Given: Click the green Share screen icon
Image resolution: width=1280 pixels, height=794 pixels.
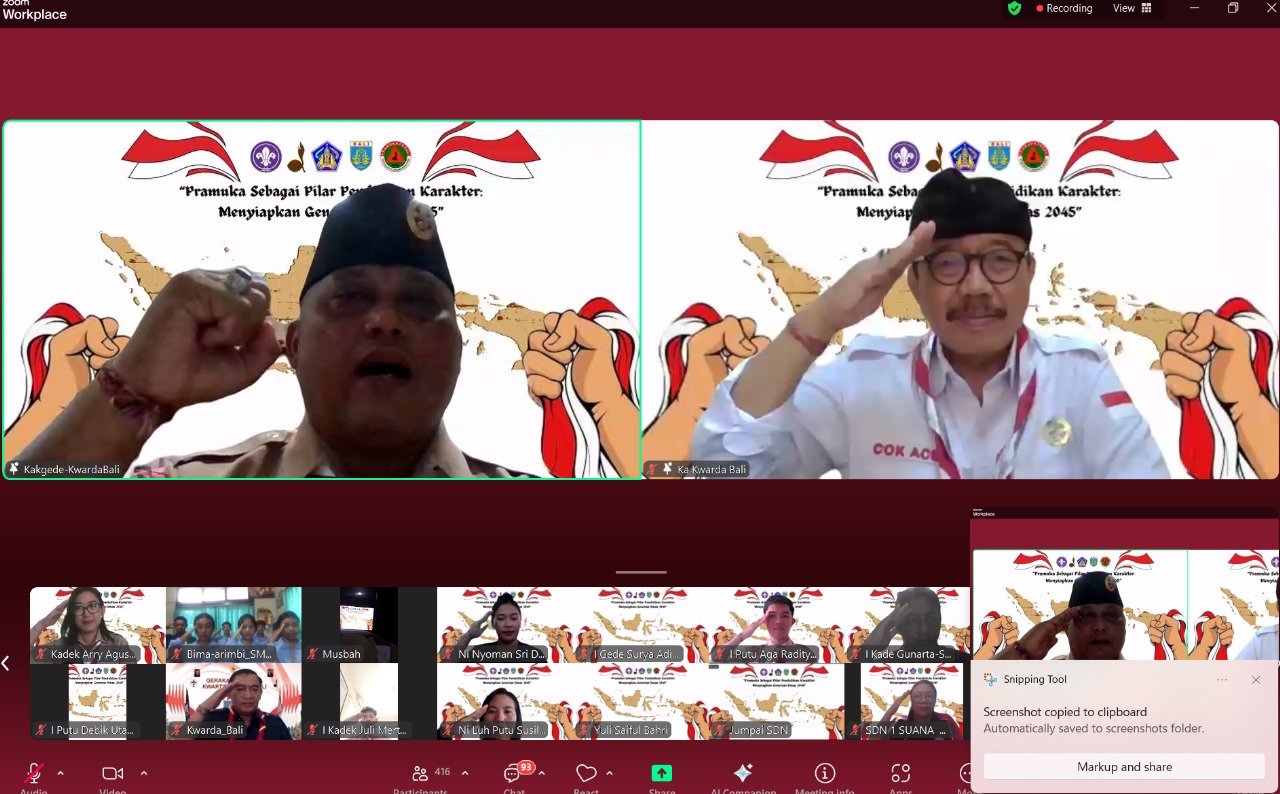Looking at the screenshot, I should click(662, 773).
